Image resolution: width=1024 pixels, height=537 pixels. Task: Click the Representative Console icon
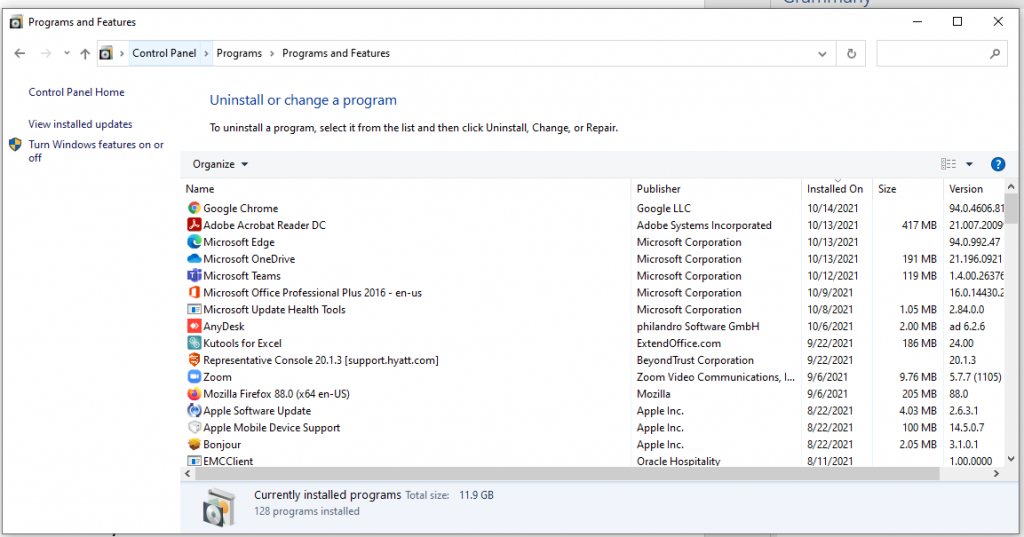pyautogui.click(x=194, y=360)
